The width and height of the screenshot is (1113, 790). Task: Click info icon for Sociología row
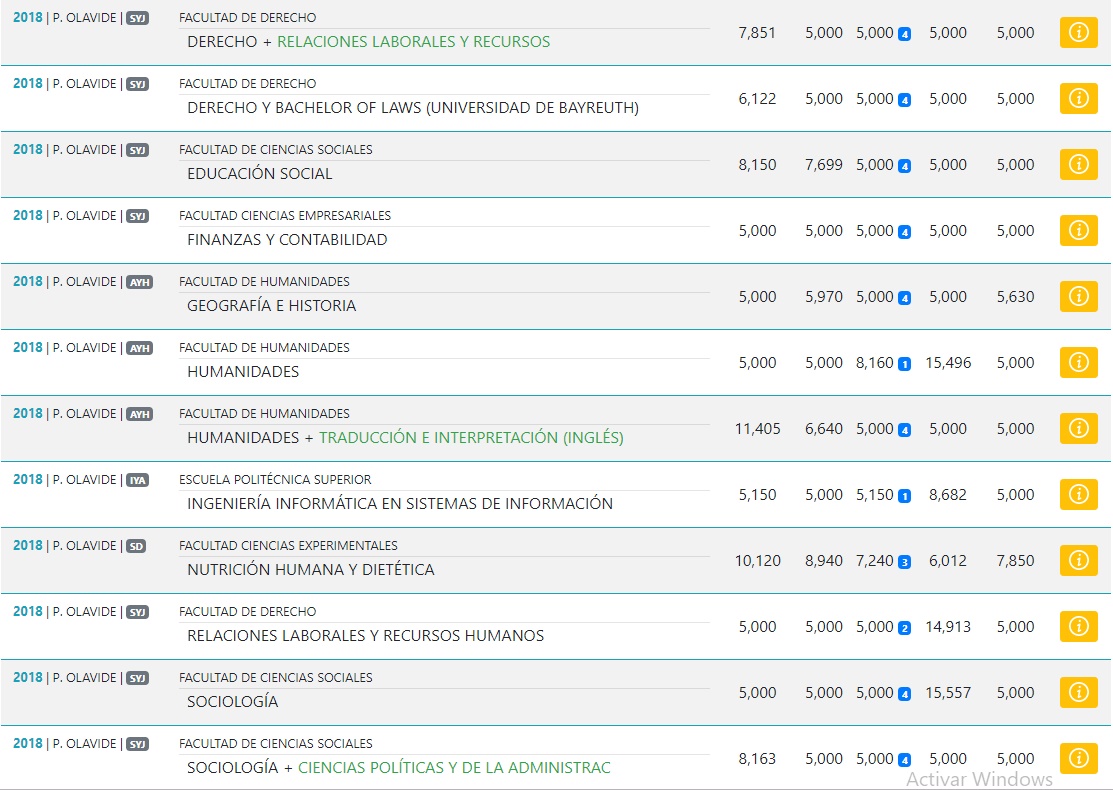(x=1078, y=692)
